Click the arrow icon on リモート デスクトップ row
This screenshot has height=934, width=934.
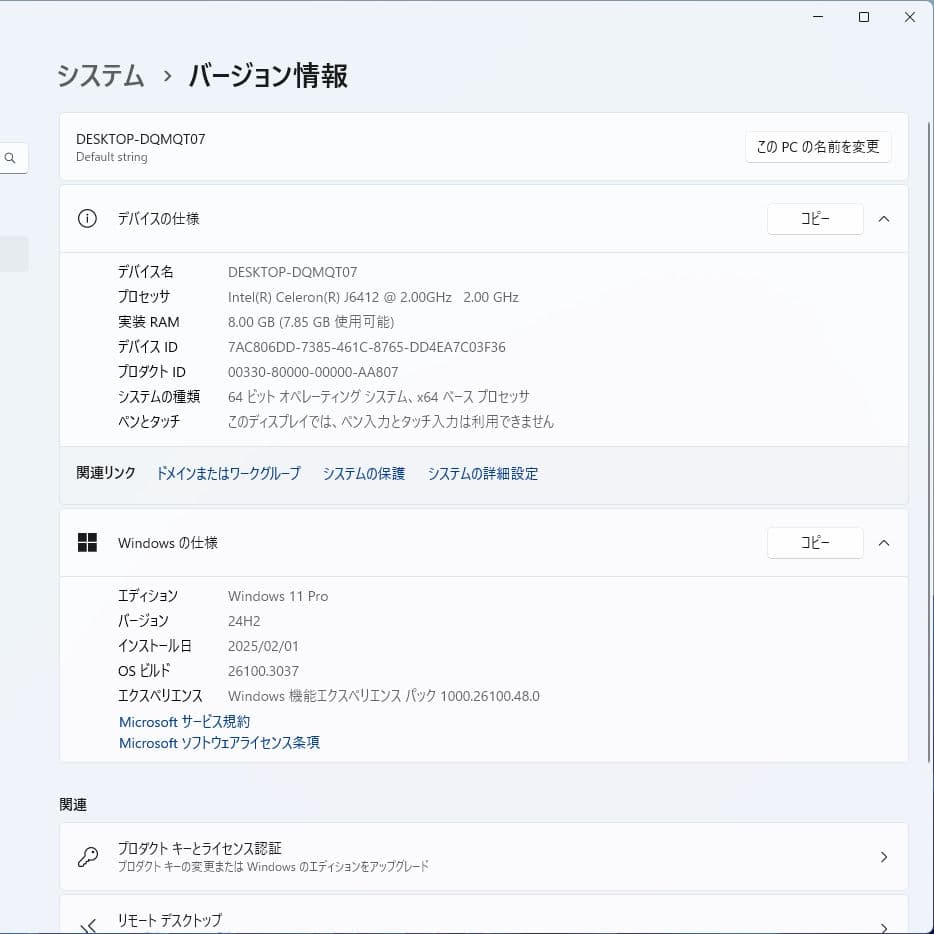(883, 921)
